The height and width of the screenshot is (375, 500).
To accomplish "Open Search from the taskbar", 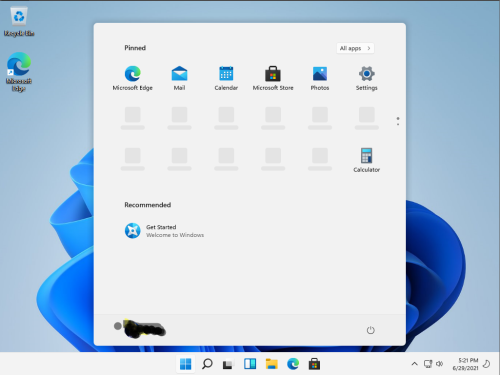I will (207, 364).
